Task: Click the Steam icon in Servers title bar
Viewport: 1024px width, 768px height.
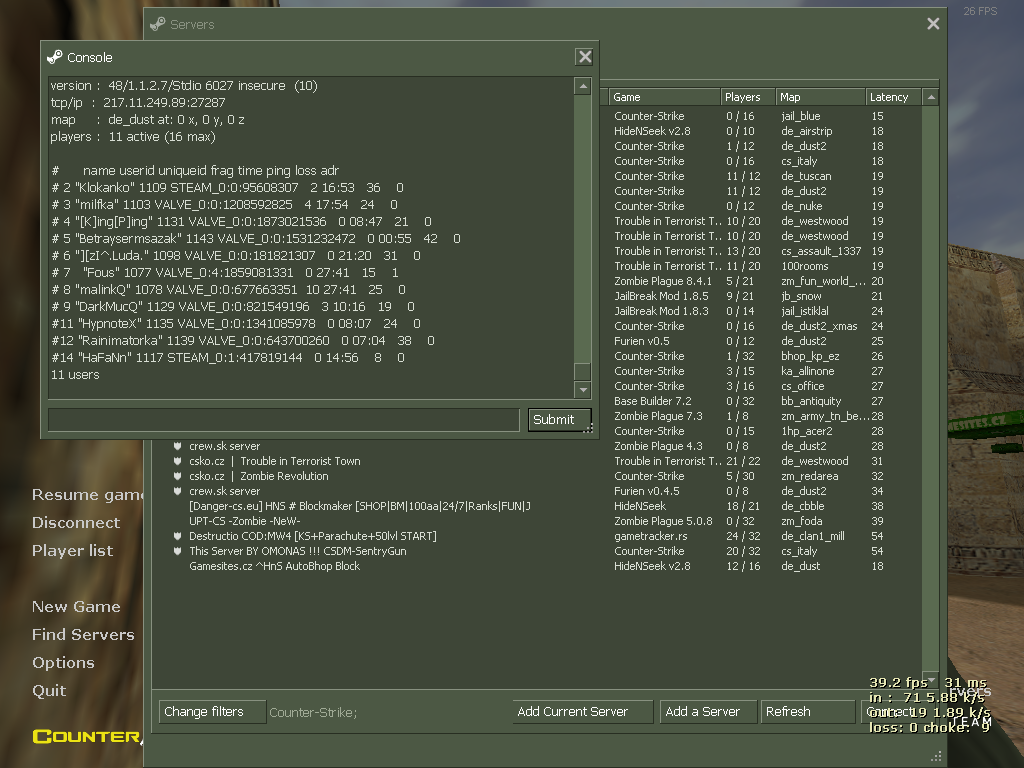Action: tap(158, 24)
